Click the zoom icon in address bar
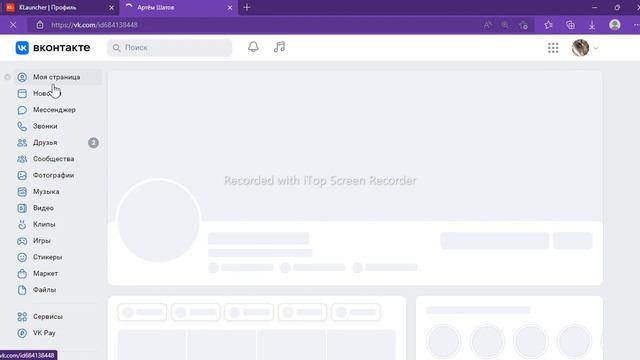Image resolution: width=640 pixels, height=360 pixels. (x=505, y=25)
